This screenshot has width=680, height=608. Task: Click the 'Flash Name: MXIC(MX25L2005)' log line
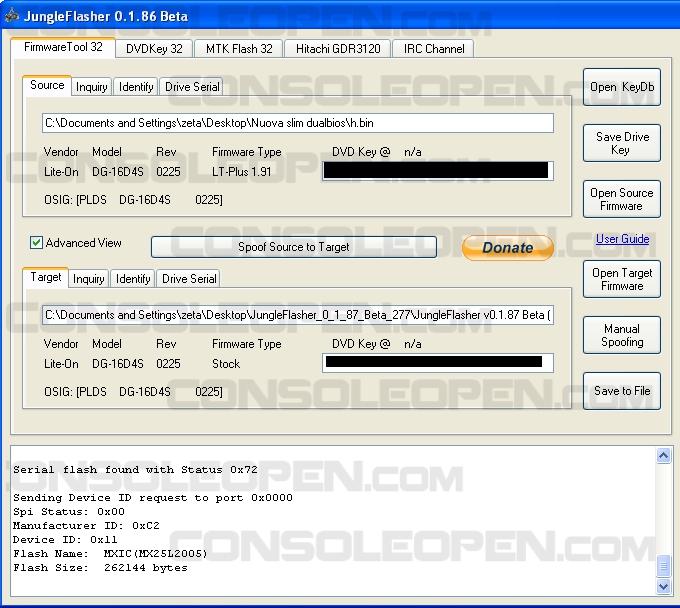coord(110,554)
